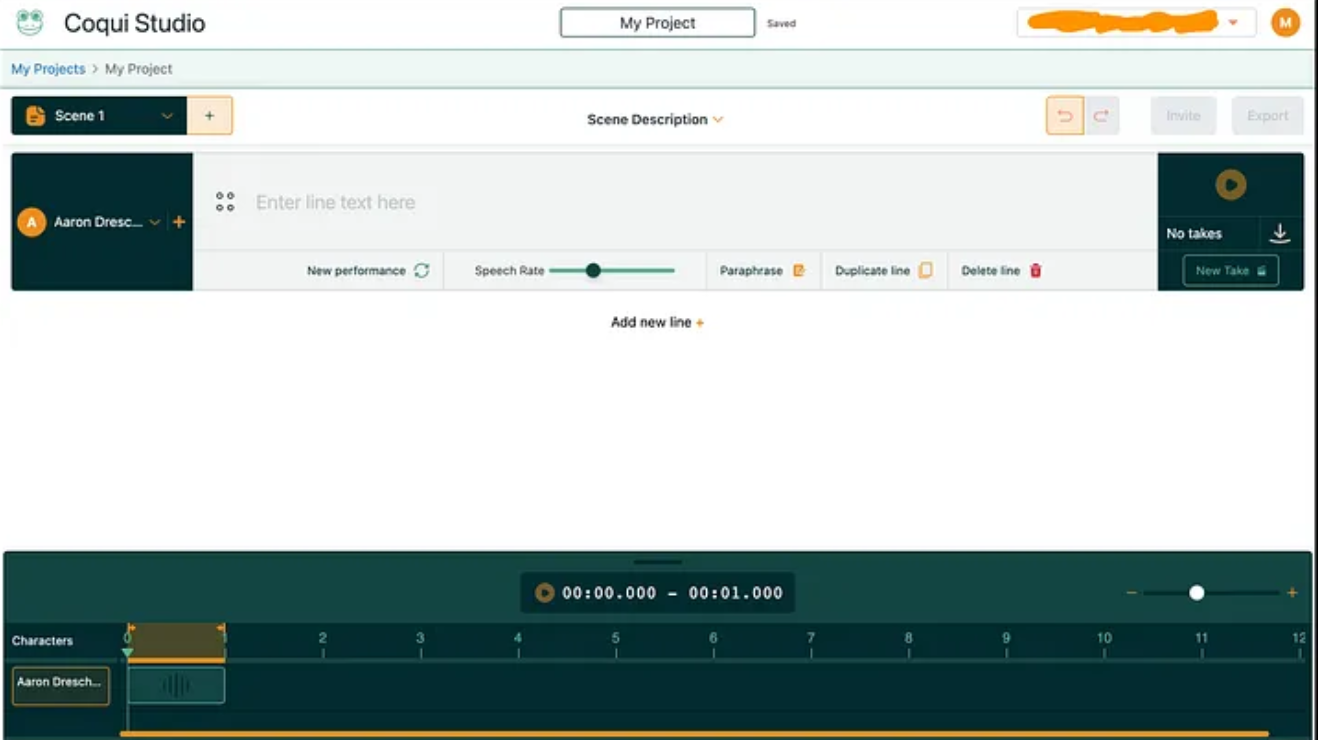Click the Saved status text

tap(781, 23)
